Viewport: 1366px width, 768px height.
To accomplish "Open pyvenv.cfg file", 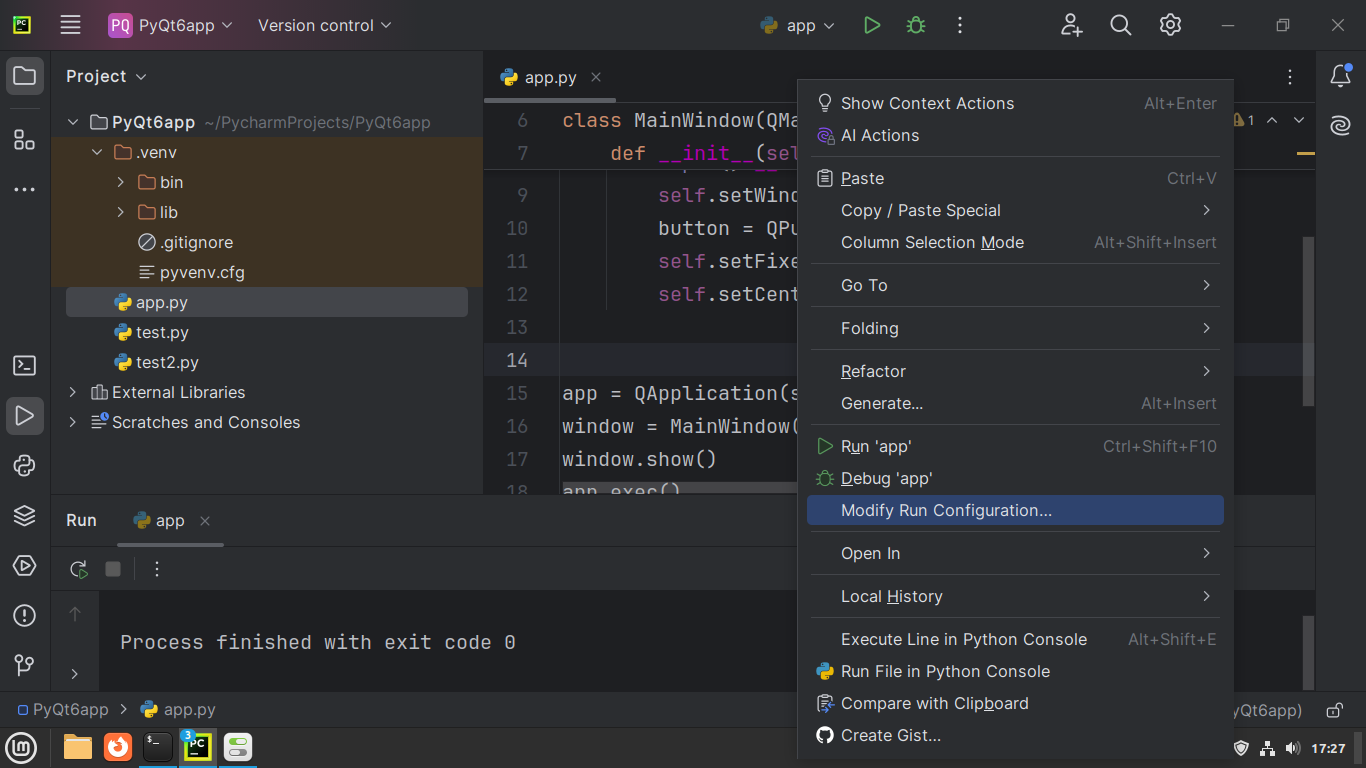I will click(191, 272).
